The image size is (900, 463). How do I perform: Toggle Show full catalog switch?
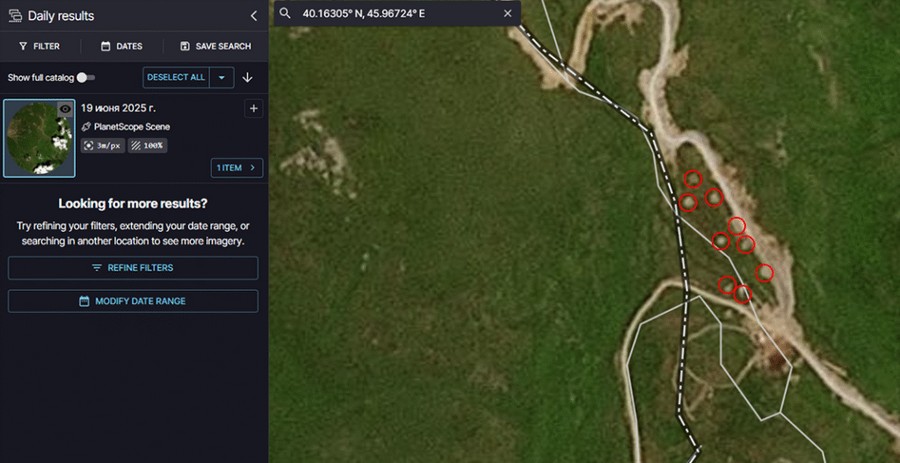click(86, 77)
